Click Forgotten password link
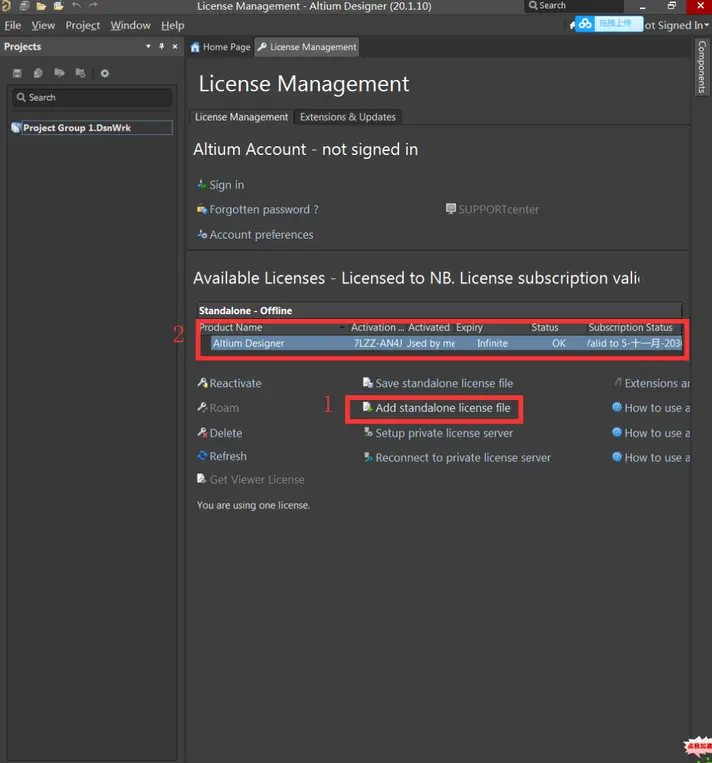The height and width of the screenshot is (763, 712). [x=257, y=210]
